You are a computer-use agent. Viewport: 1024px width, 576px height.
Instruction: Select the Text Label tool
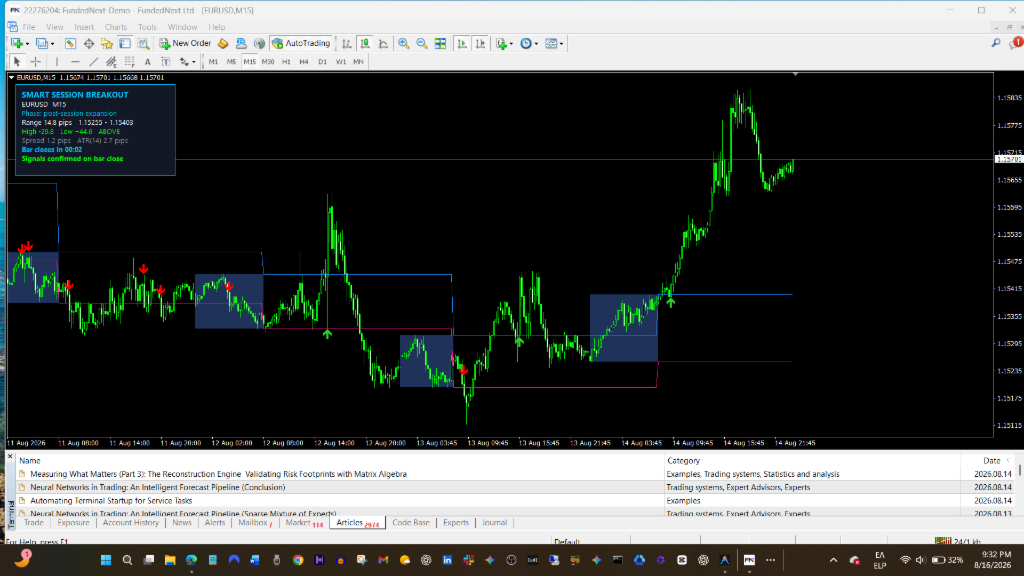(x=166, y=61)
